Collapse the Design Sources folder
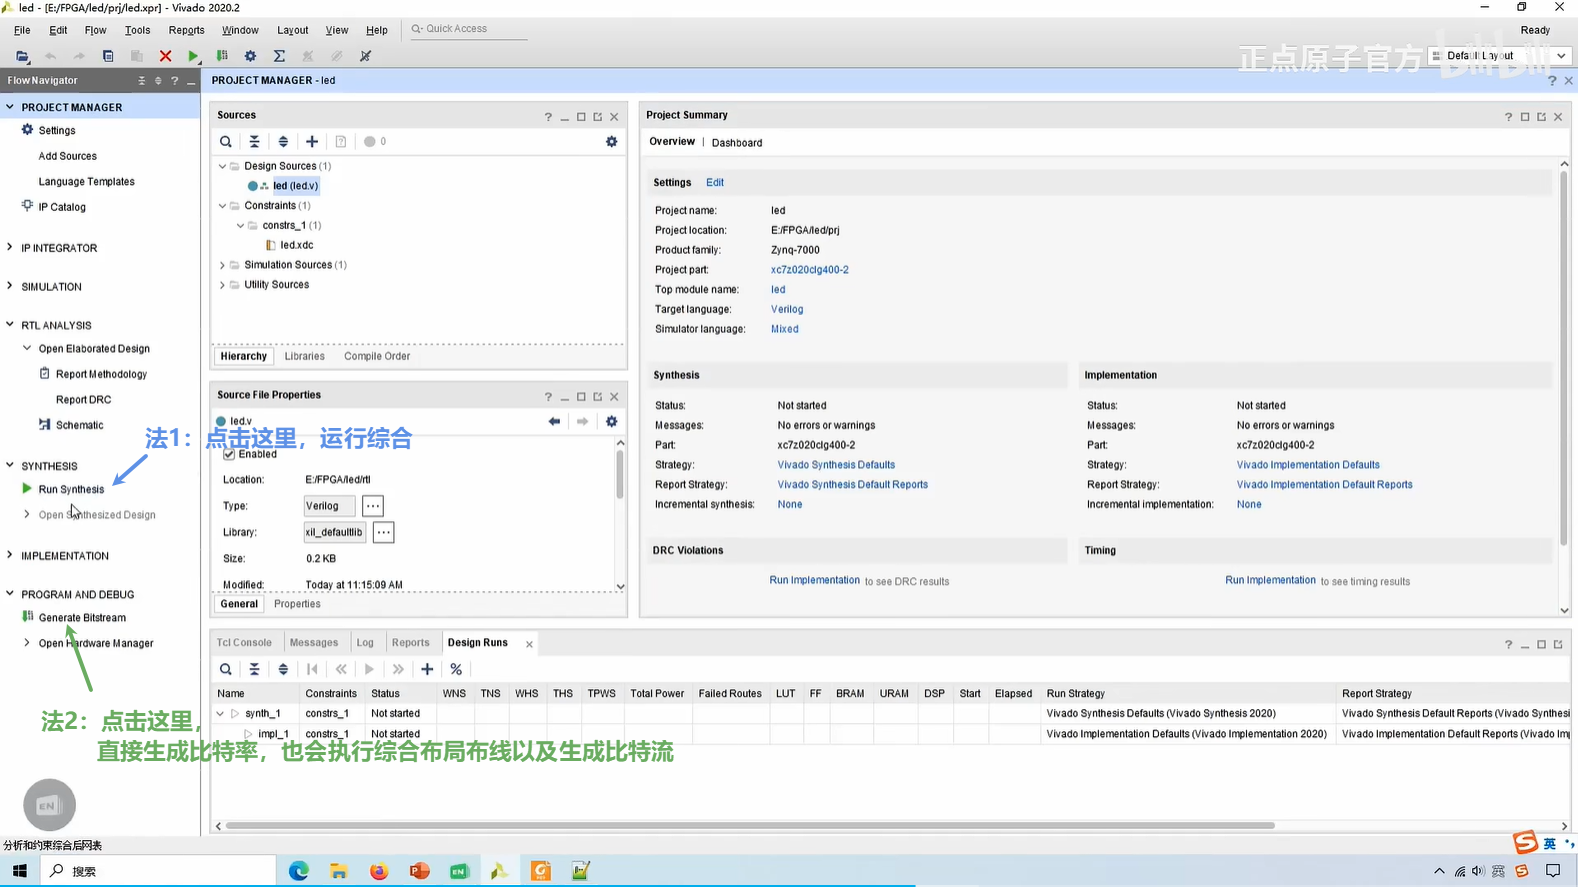 coord(222,166)
